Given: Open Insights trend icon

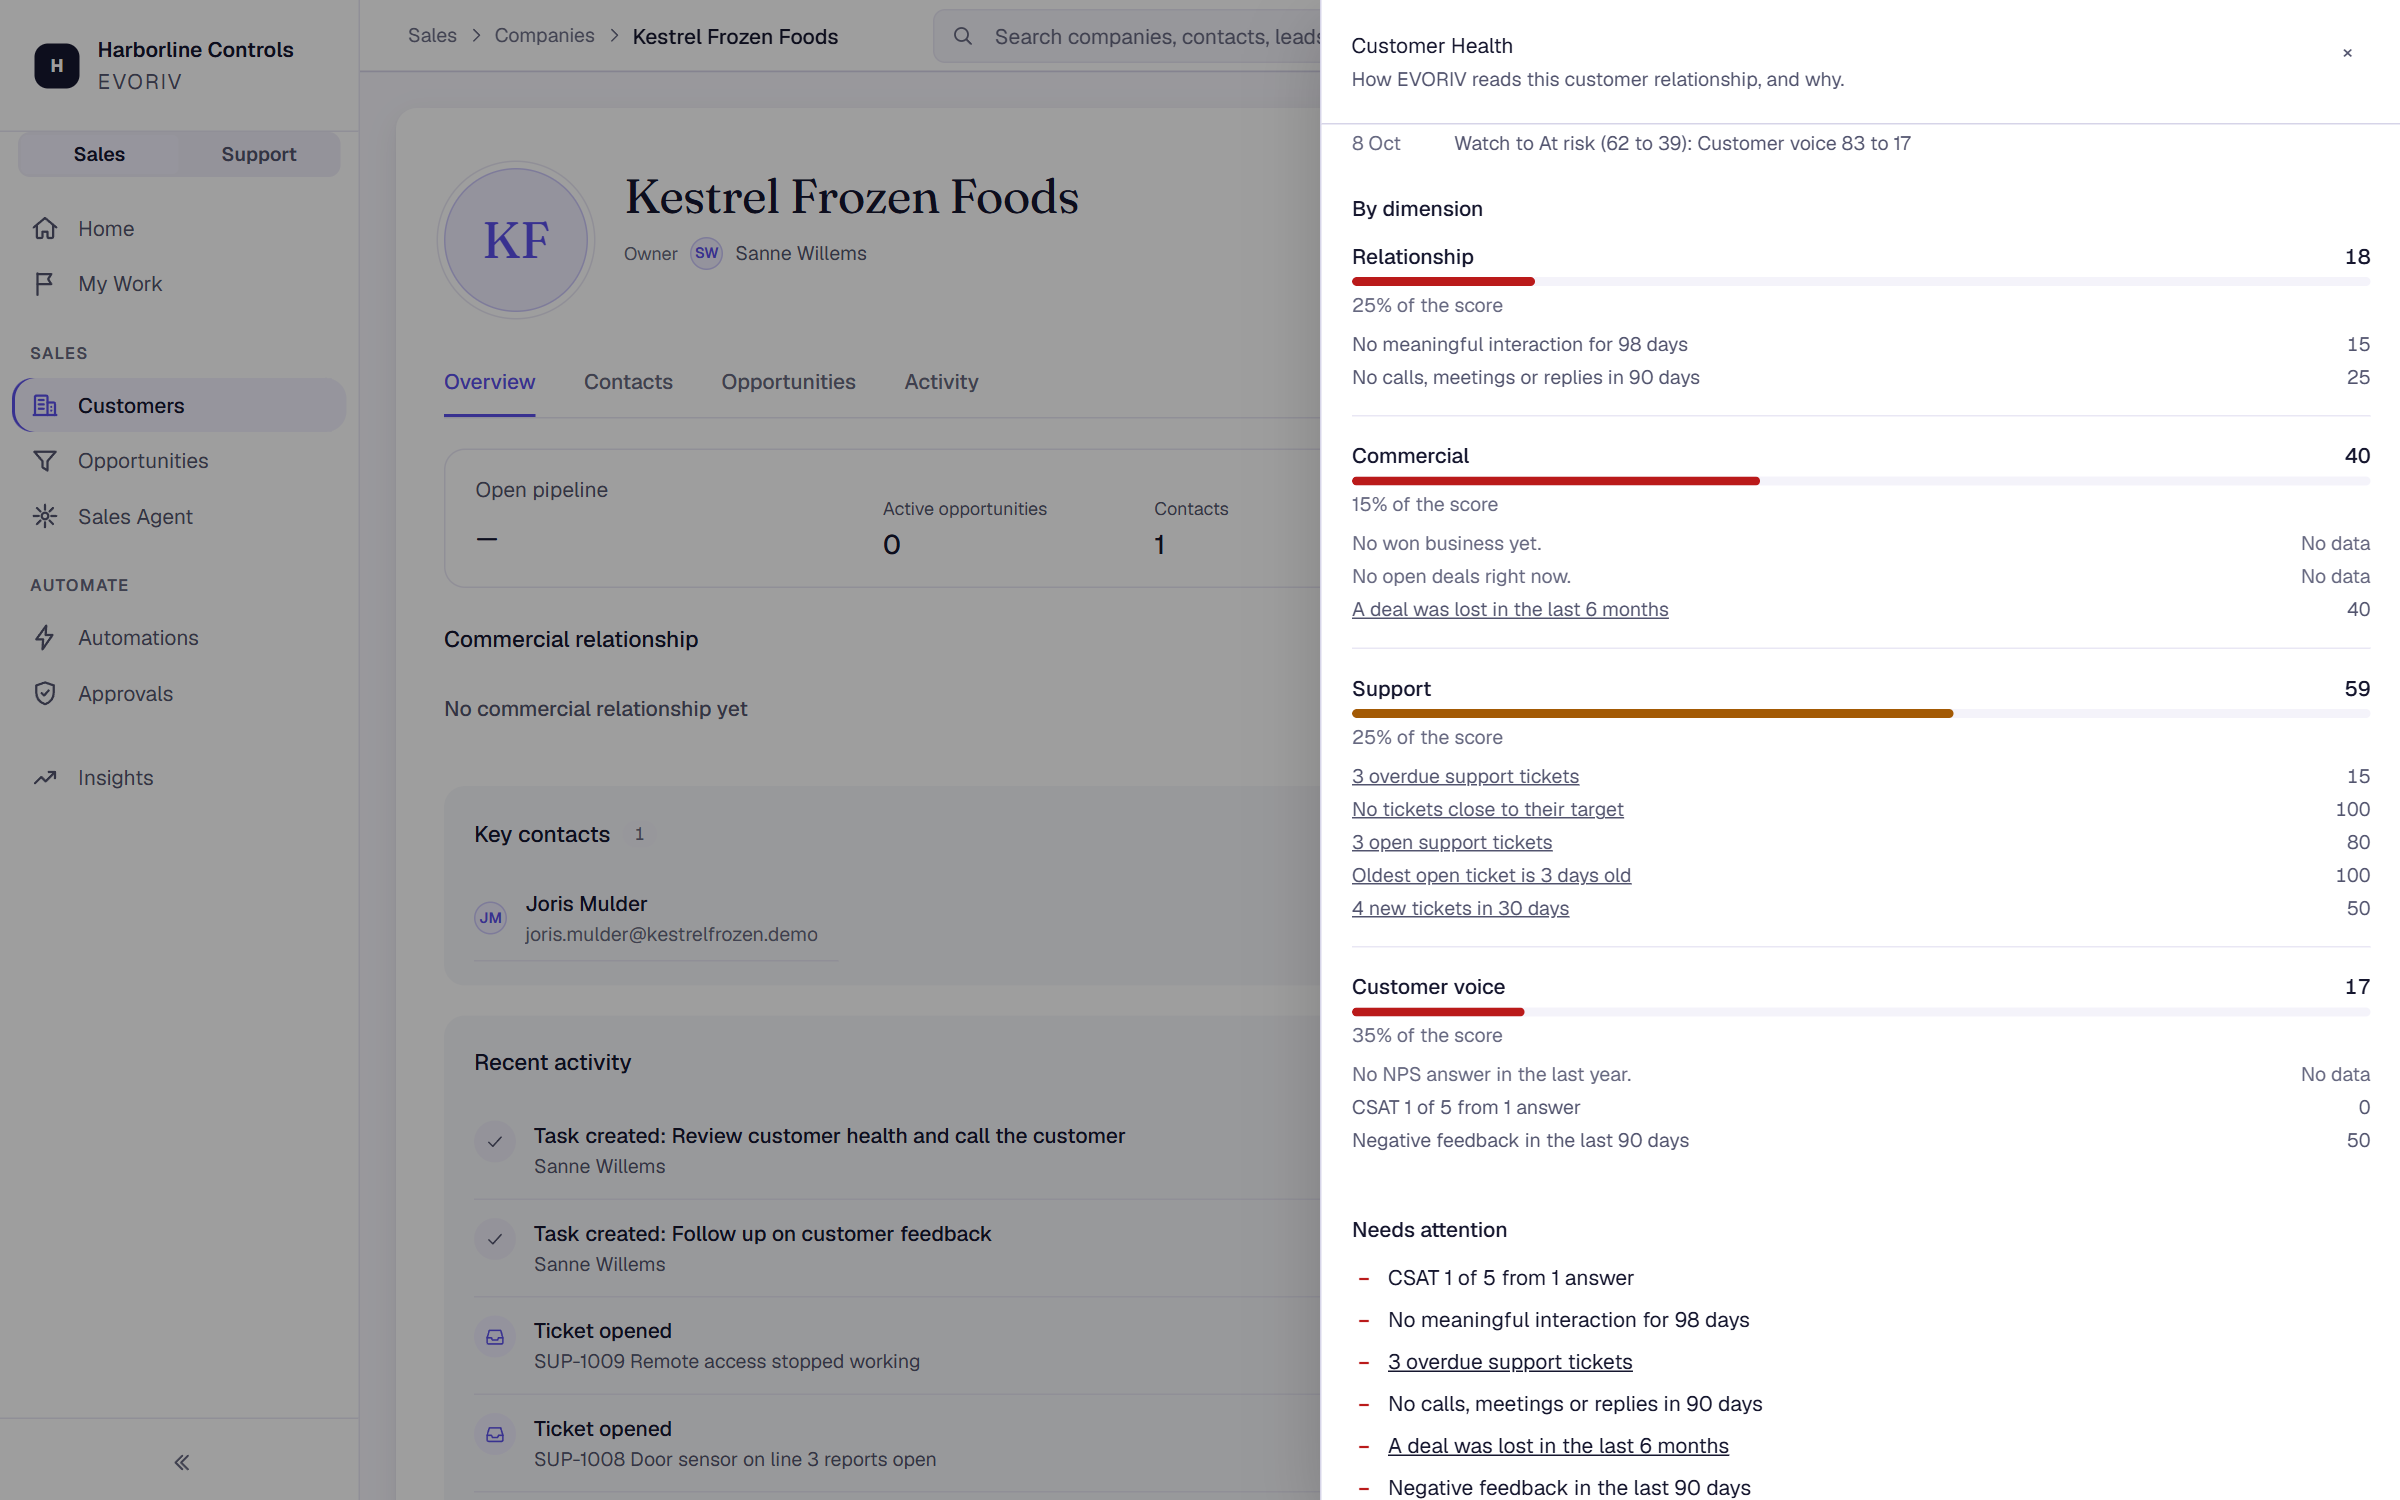Looking at the screenshot, I should coord(45,777).
